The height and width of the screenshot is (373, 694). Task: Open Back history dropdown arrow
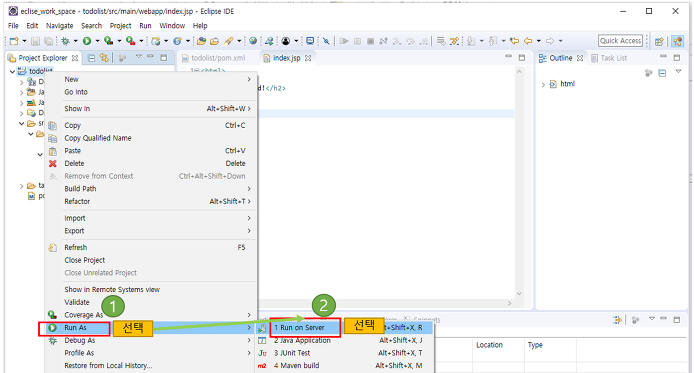click(x=539, y=41)
